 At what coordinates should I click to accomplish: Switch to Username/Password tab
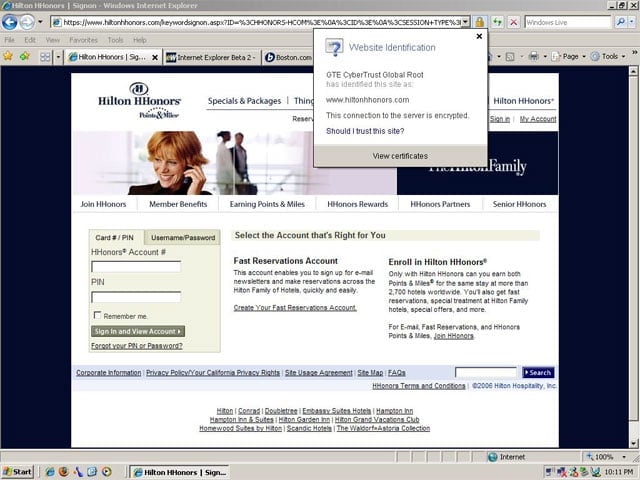(183, 238)
